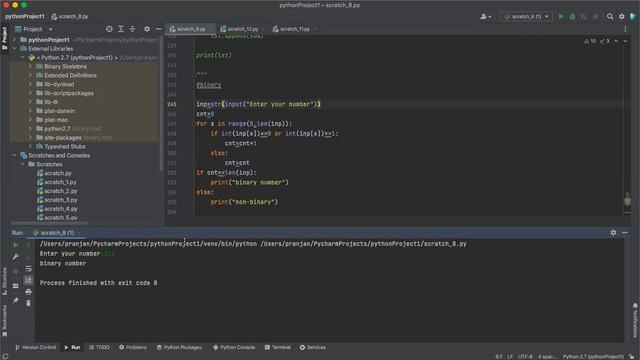640x360 pixels.
Task: Click editor vertical scrollbar thumb
Action: pos(627,201)
